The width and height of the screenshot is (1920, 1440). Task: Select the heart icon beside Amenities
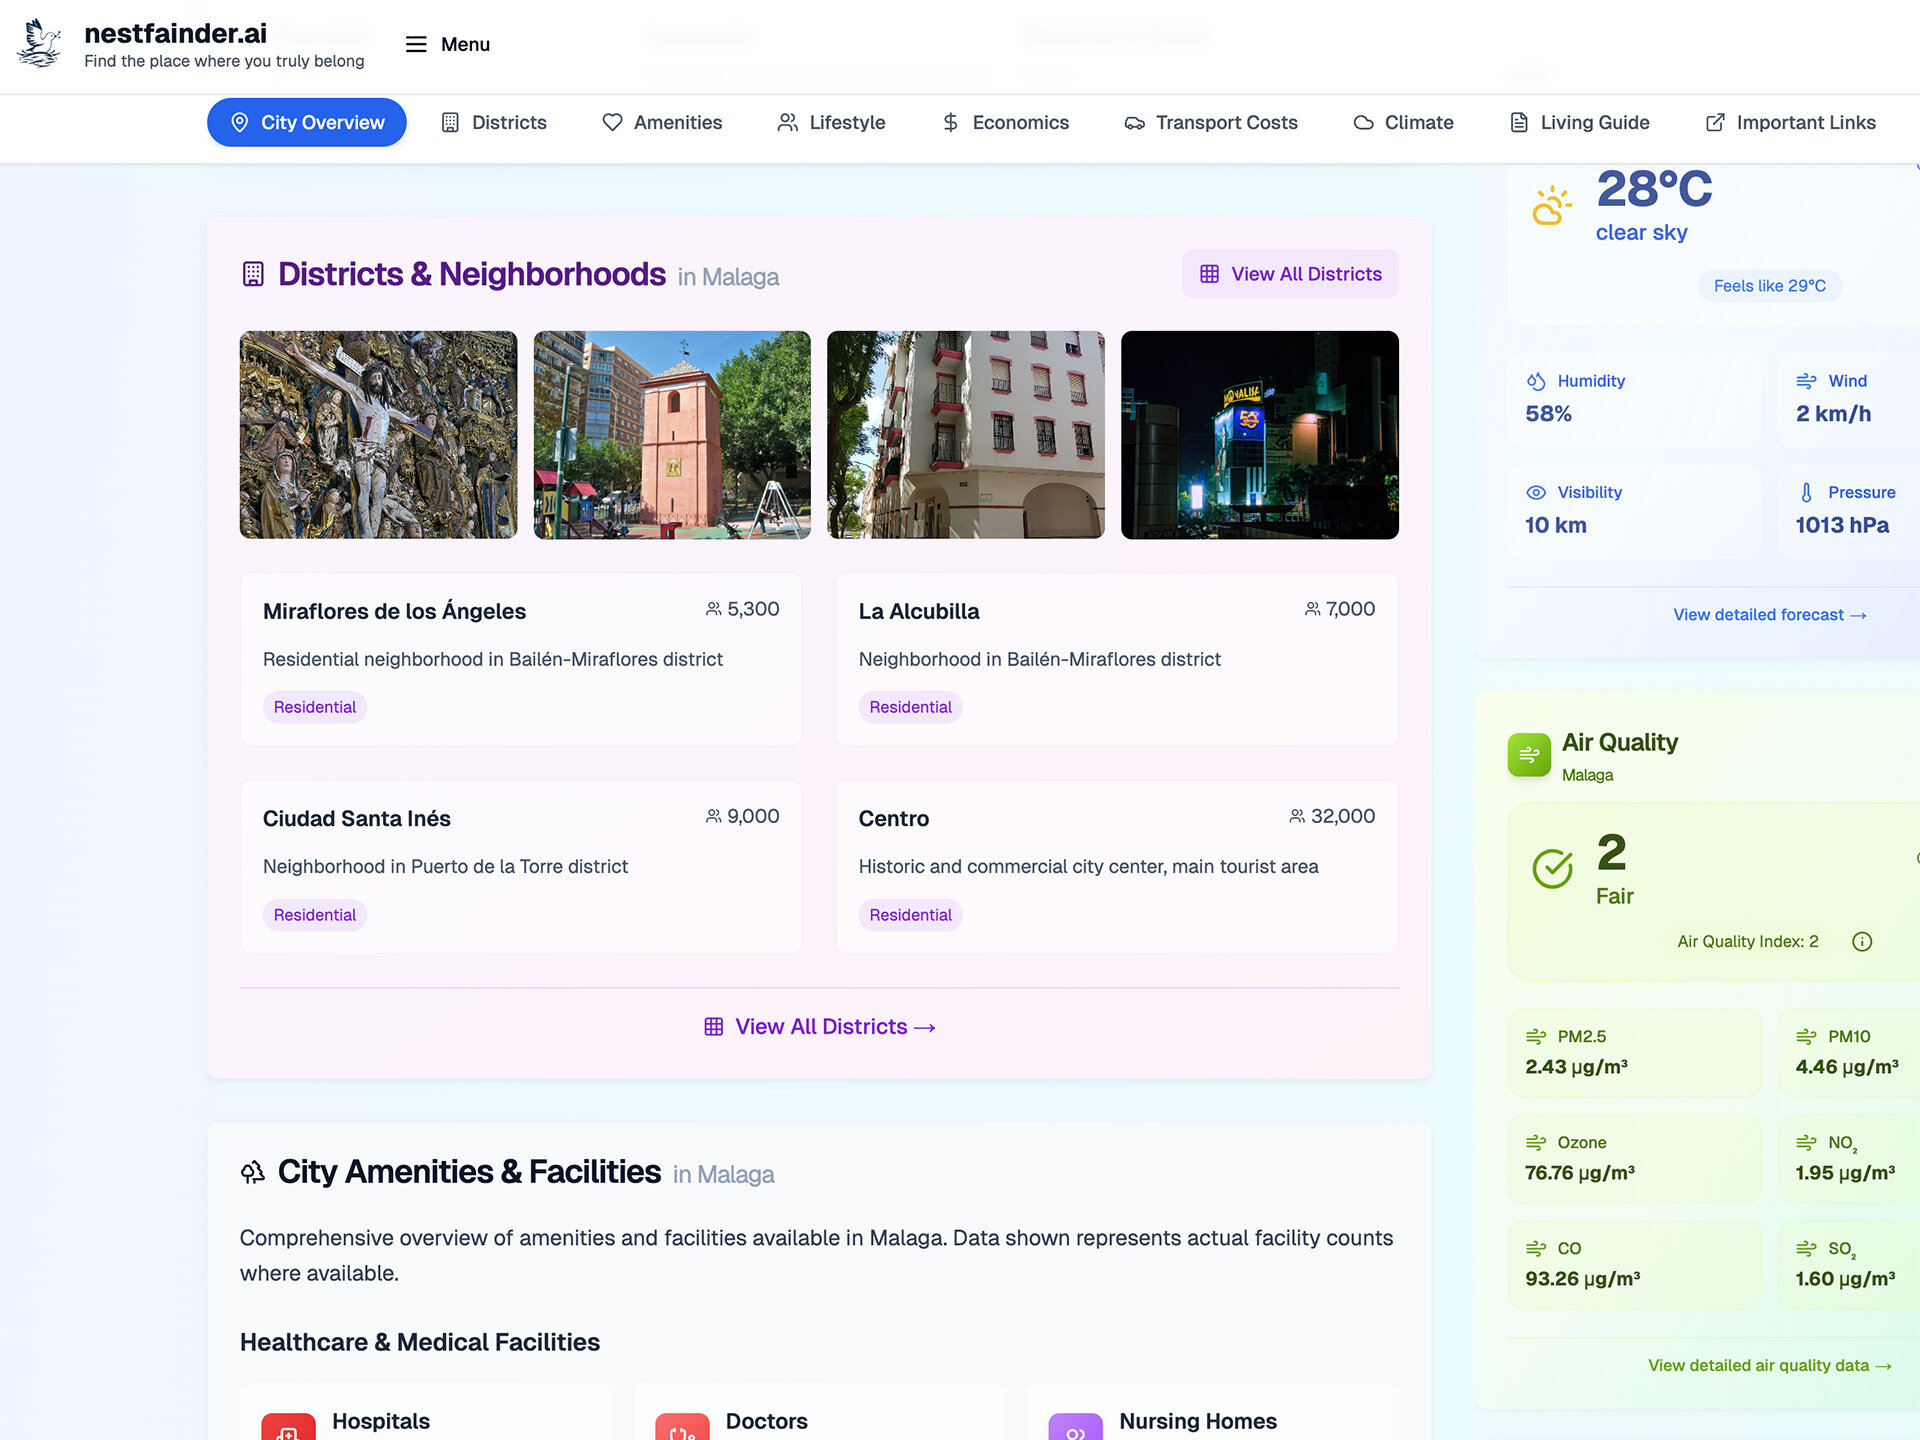tap(612, 122)
